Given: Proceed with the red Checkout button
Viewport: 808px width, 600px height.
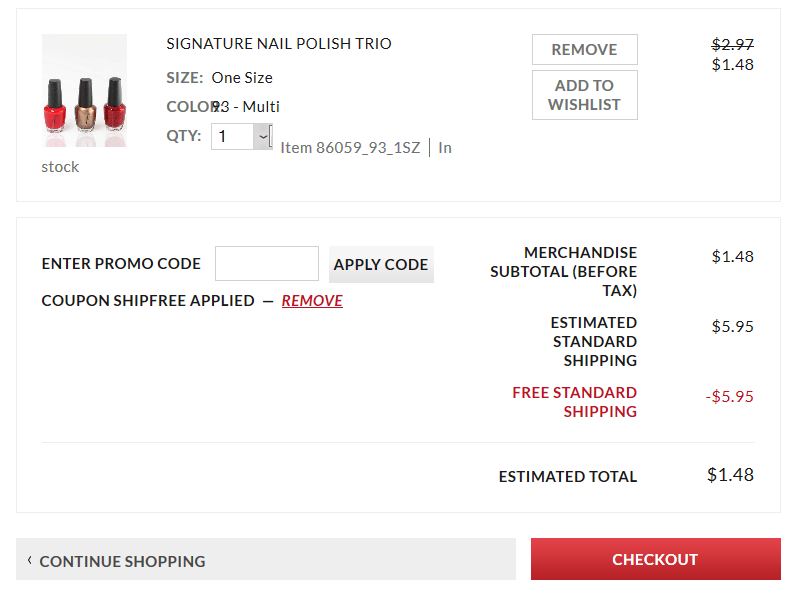Looking at the screenshot, I should (655, 560).
